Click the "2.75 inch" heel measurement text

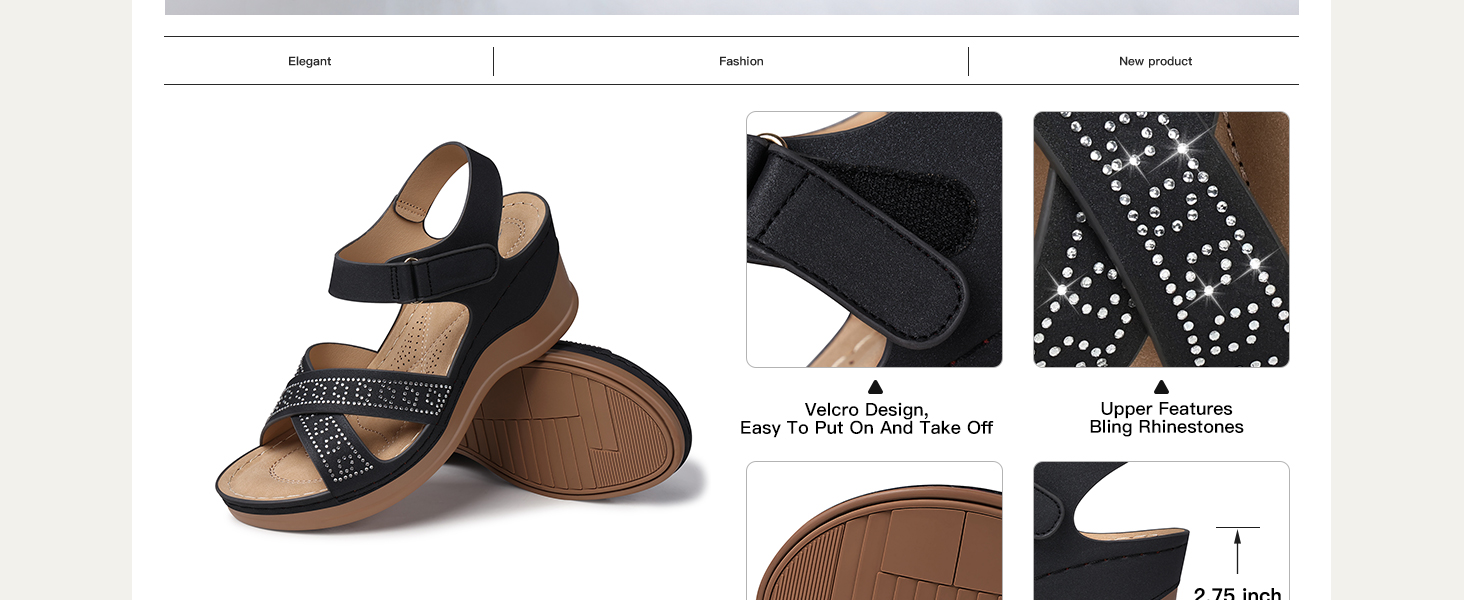(1237, 593)
